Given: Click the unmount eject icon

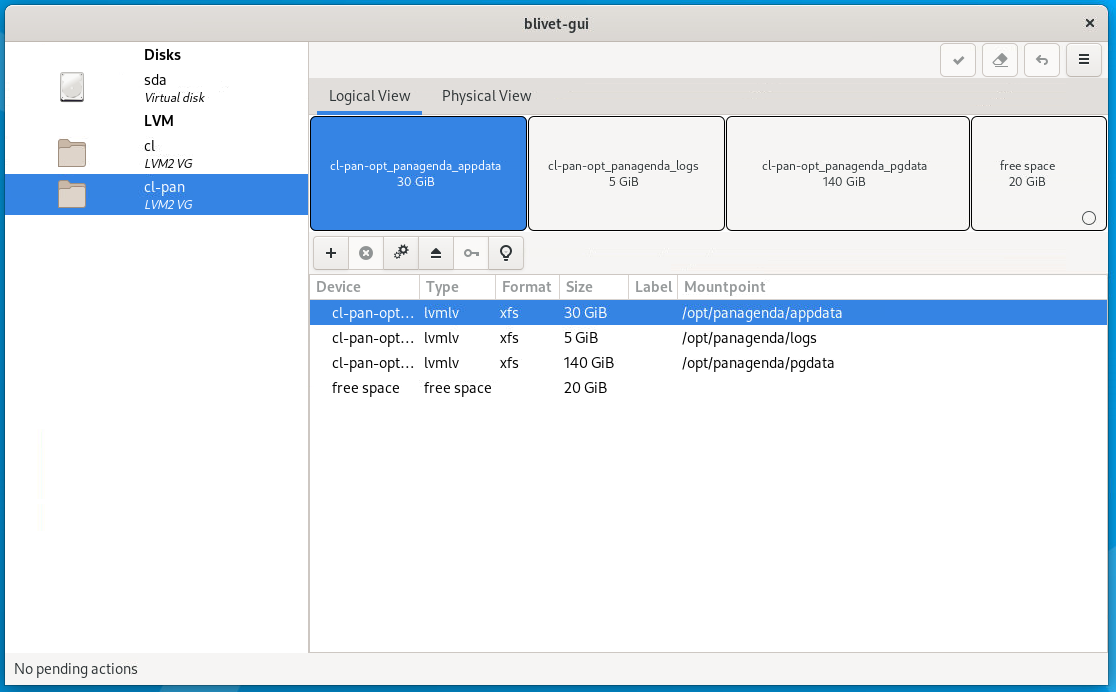Looking at the screenshot, I should tap(436, 253).
